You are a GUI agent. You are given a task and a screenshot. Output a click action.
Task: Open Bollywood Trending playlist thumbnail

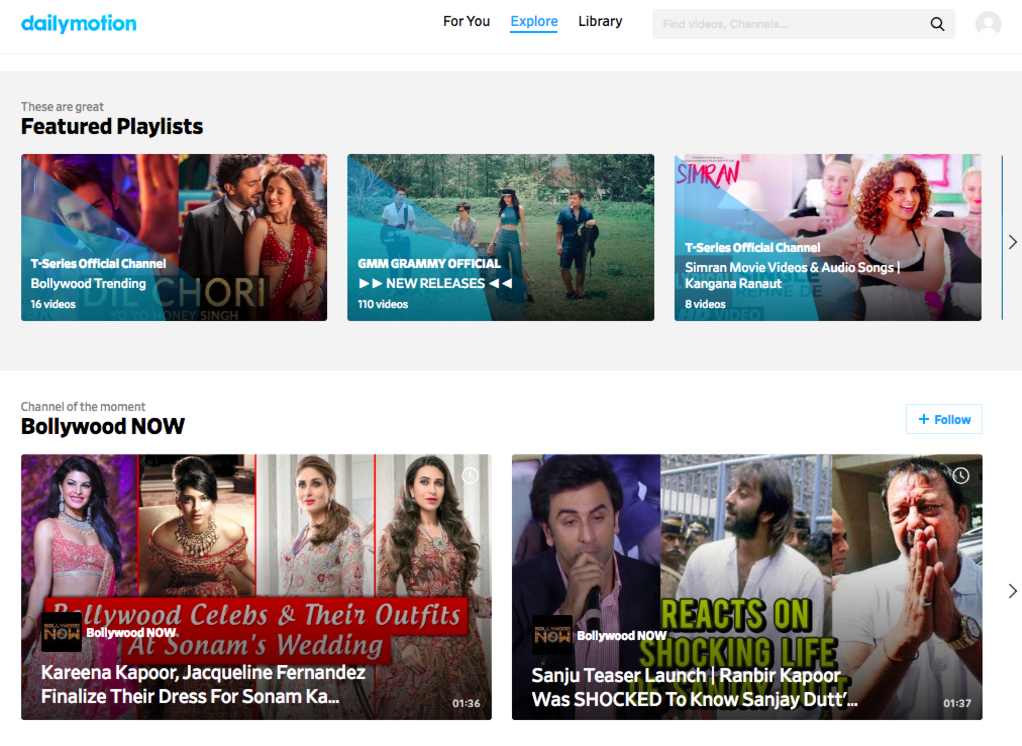coord(174,237)
